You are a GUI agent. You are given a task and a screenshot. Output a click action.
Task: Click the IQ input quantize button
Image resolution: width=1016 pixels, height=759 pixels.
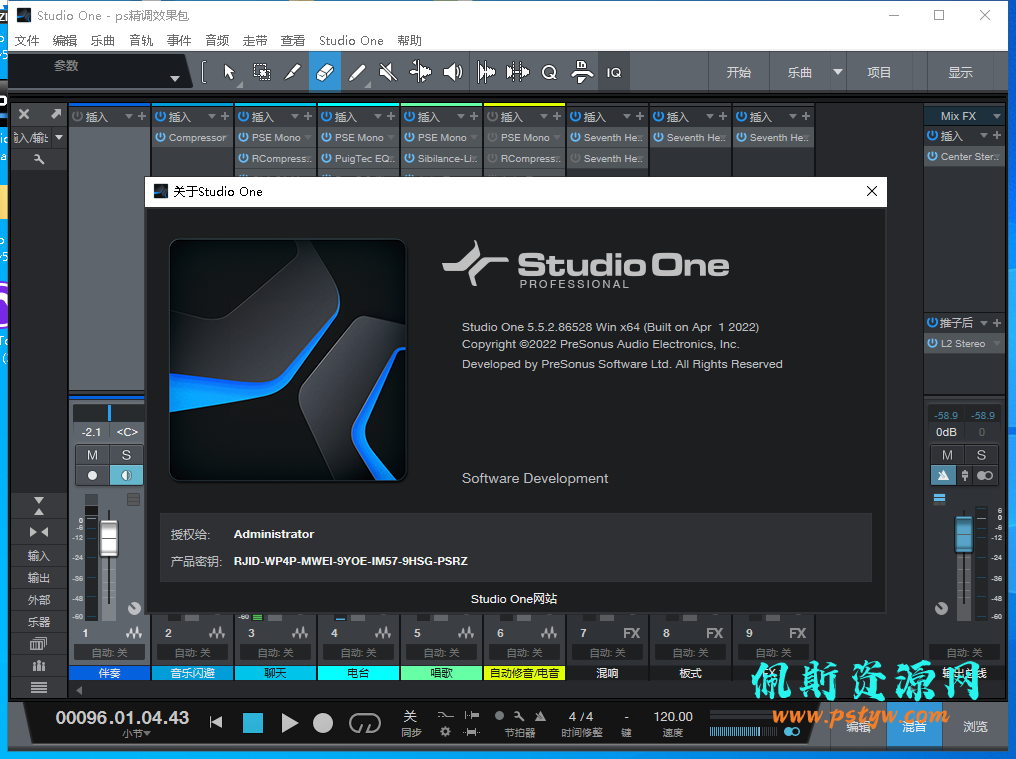pyautogui.click(x=614, y=73)
